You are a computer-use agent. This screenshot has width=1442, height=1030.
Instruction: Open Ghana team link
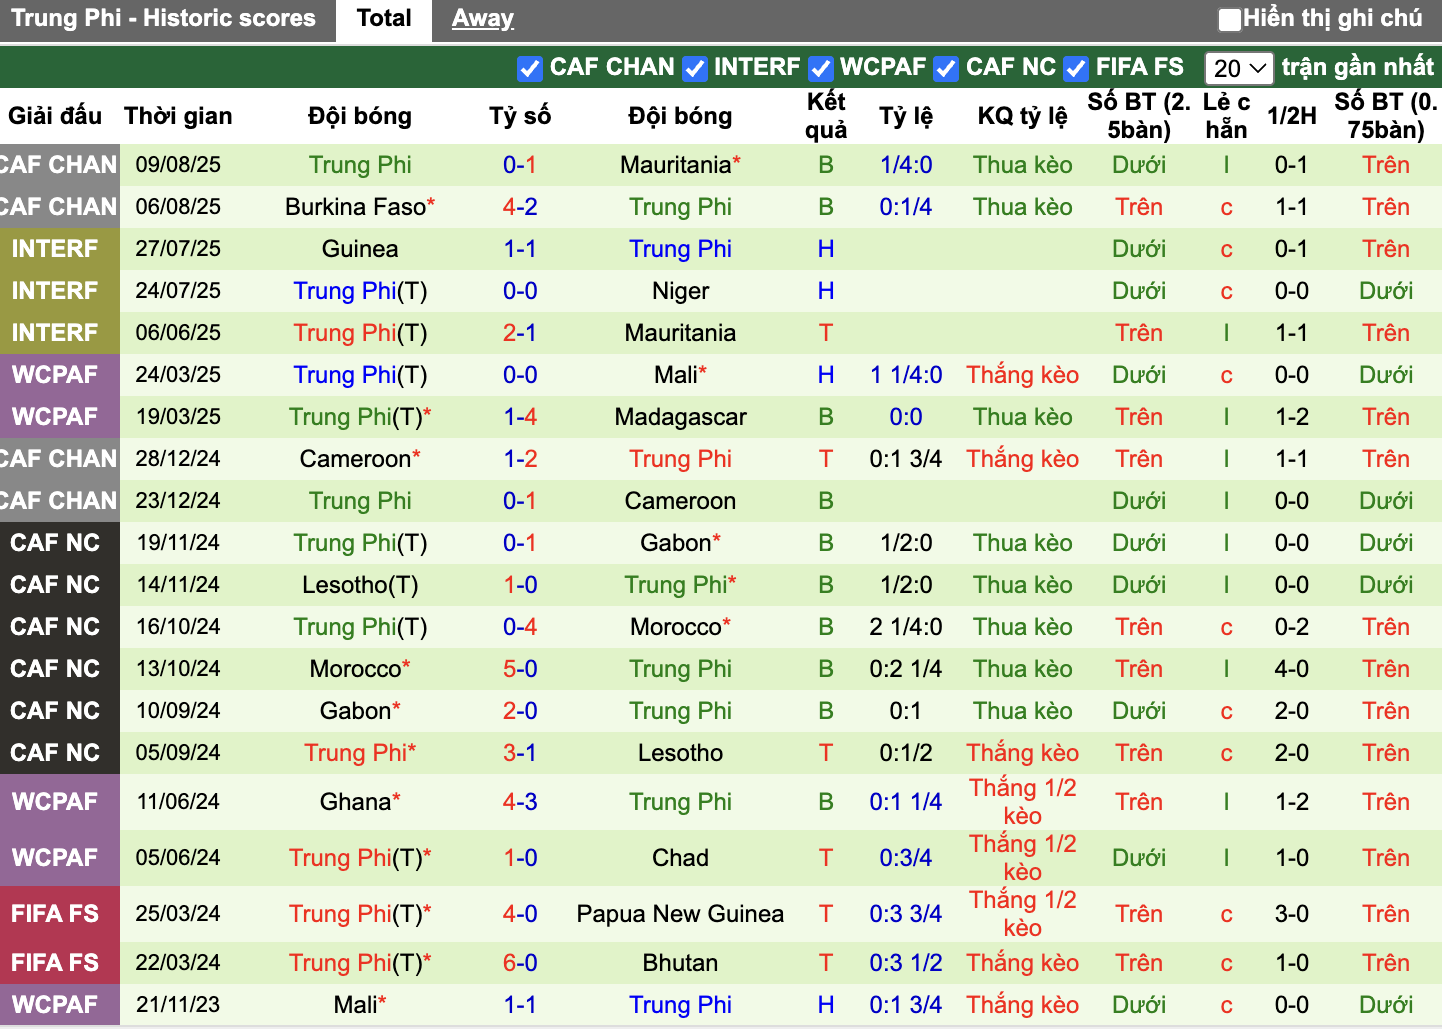355,802
